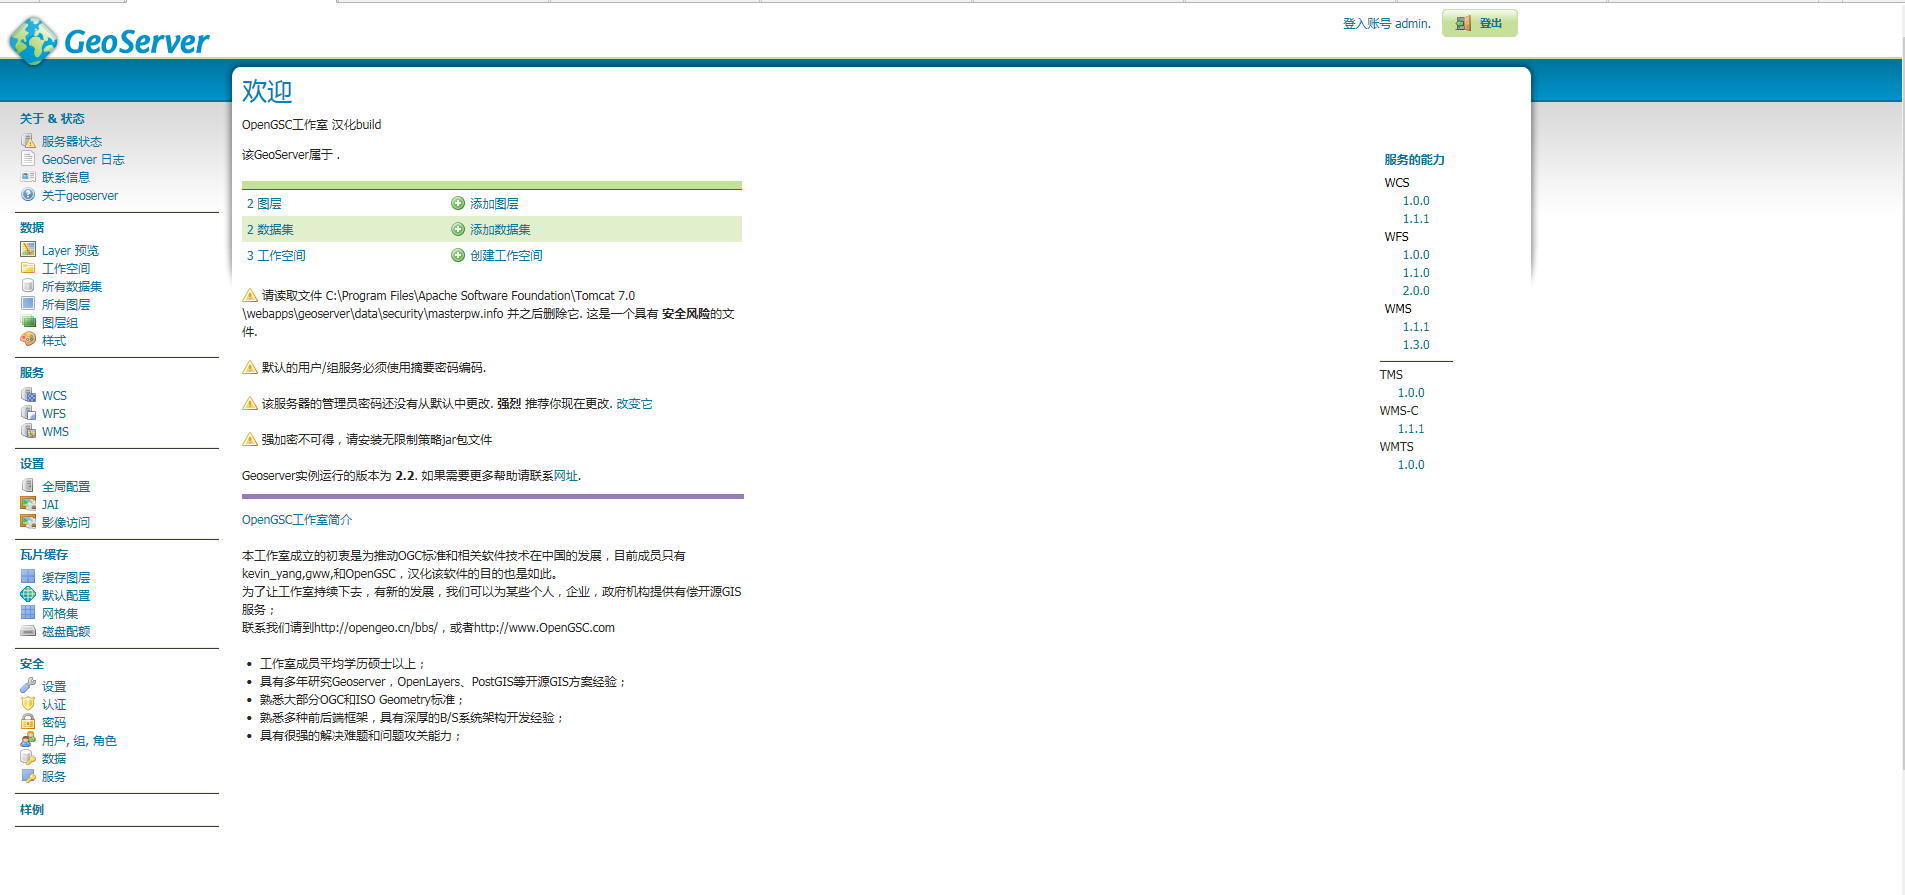Select the 样例 section heading
The width and height of the screenshot is (1905, 895).
(32, 810)
